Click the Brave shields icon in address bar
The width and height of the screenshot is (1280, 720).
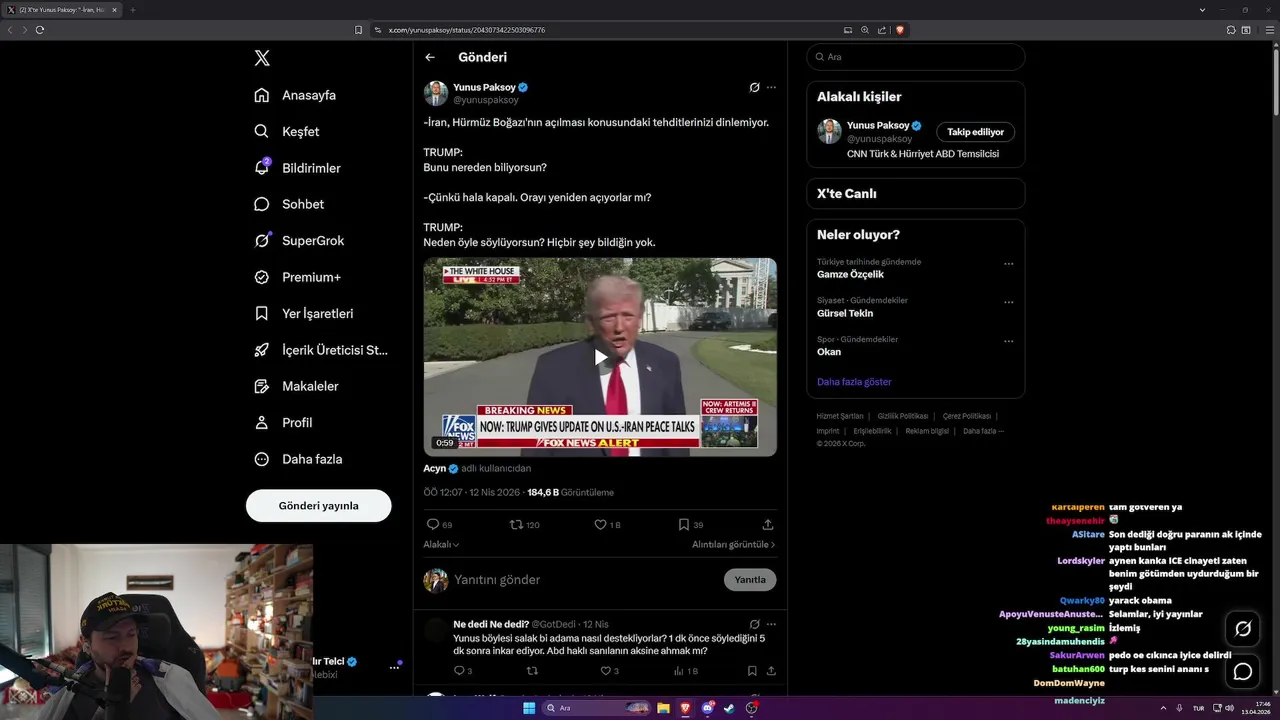point(900,30)
